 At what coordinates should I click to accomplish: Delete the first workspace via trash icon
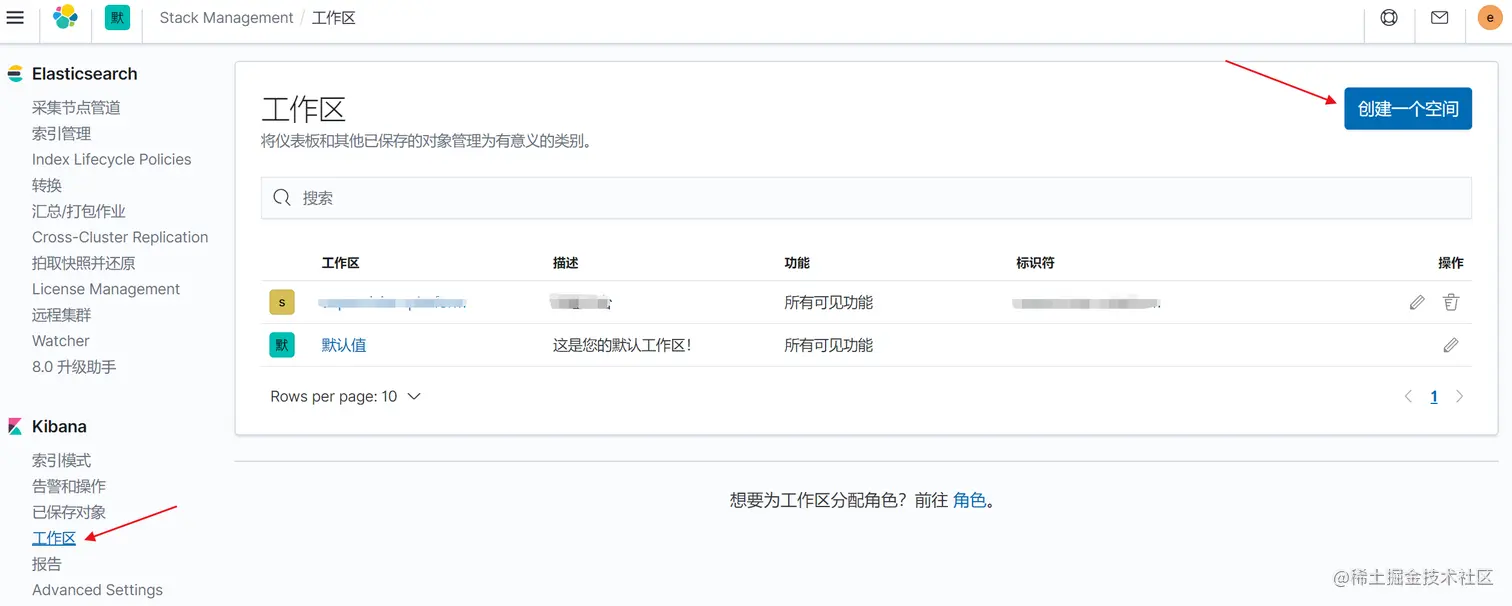1451,301
